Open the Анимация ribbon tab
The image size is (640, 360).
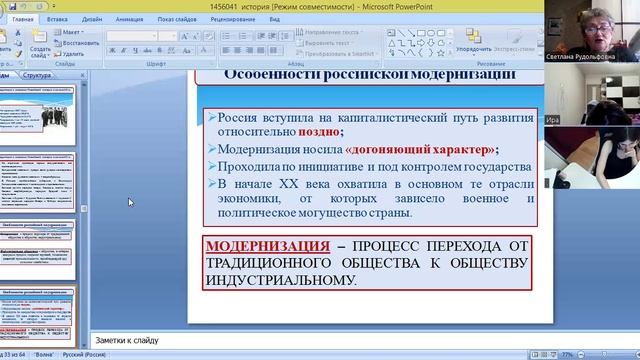pyautogui.click(x=129, y=19)
